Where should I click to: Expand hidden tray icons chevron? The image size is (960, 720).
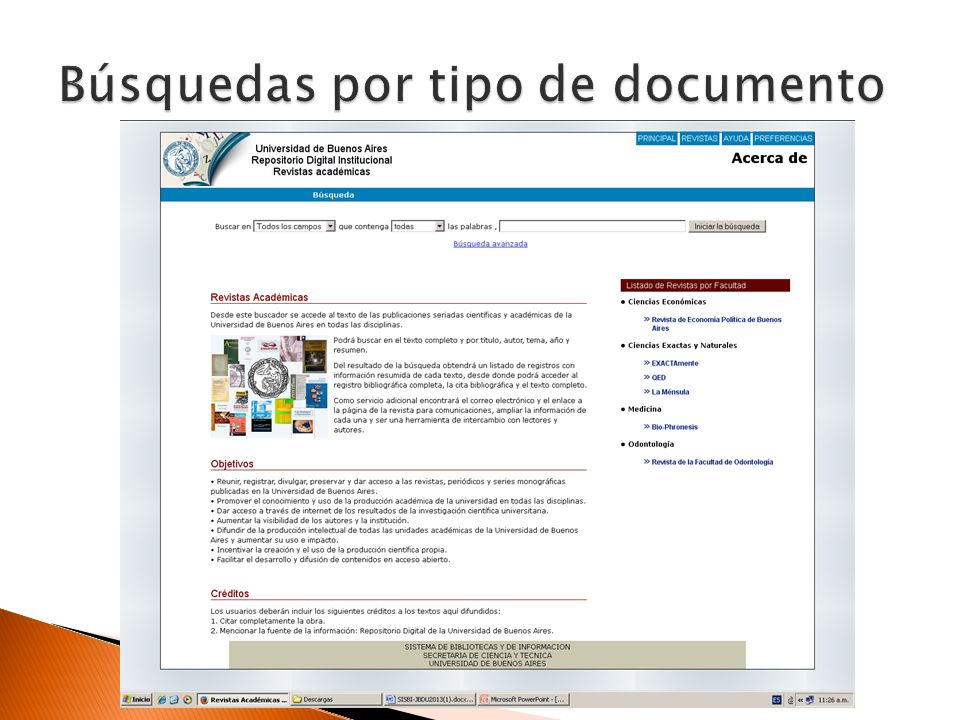point(800,700)
